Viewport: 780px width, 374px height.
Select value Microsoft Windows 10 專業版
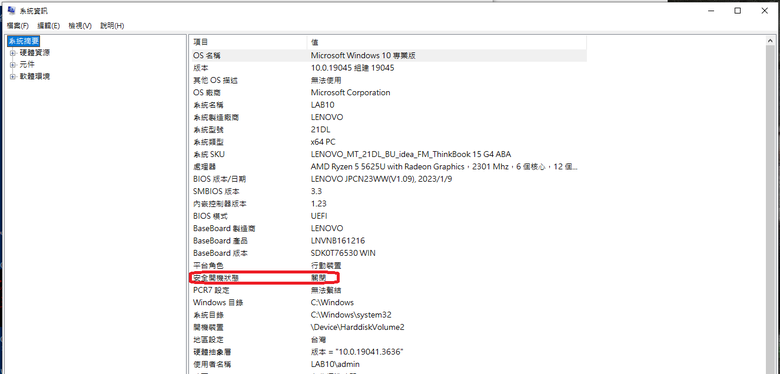tap(363, 56)
